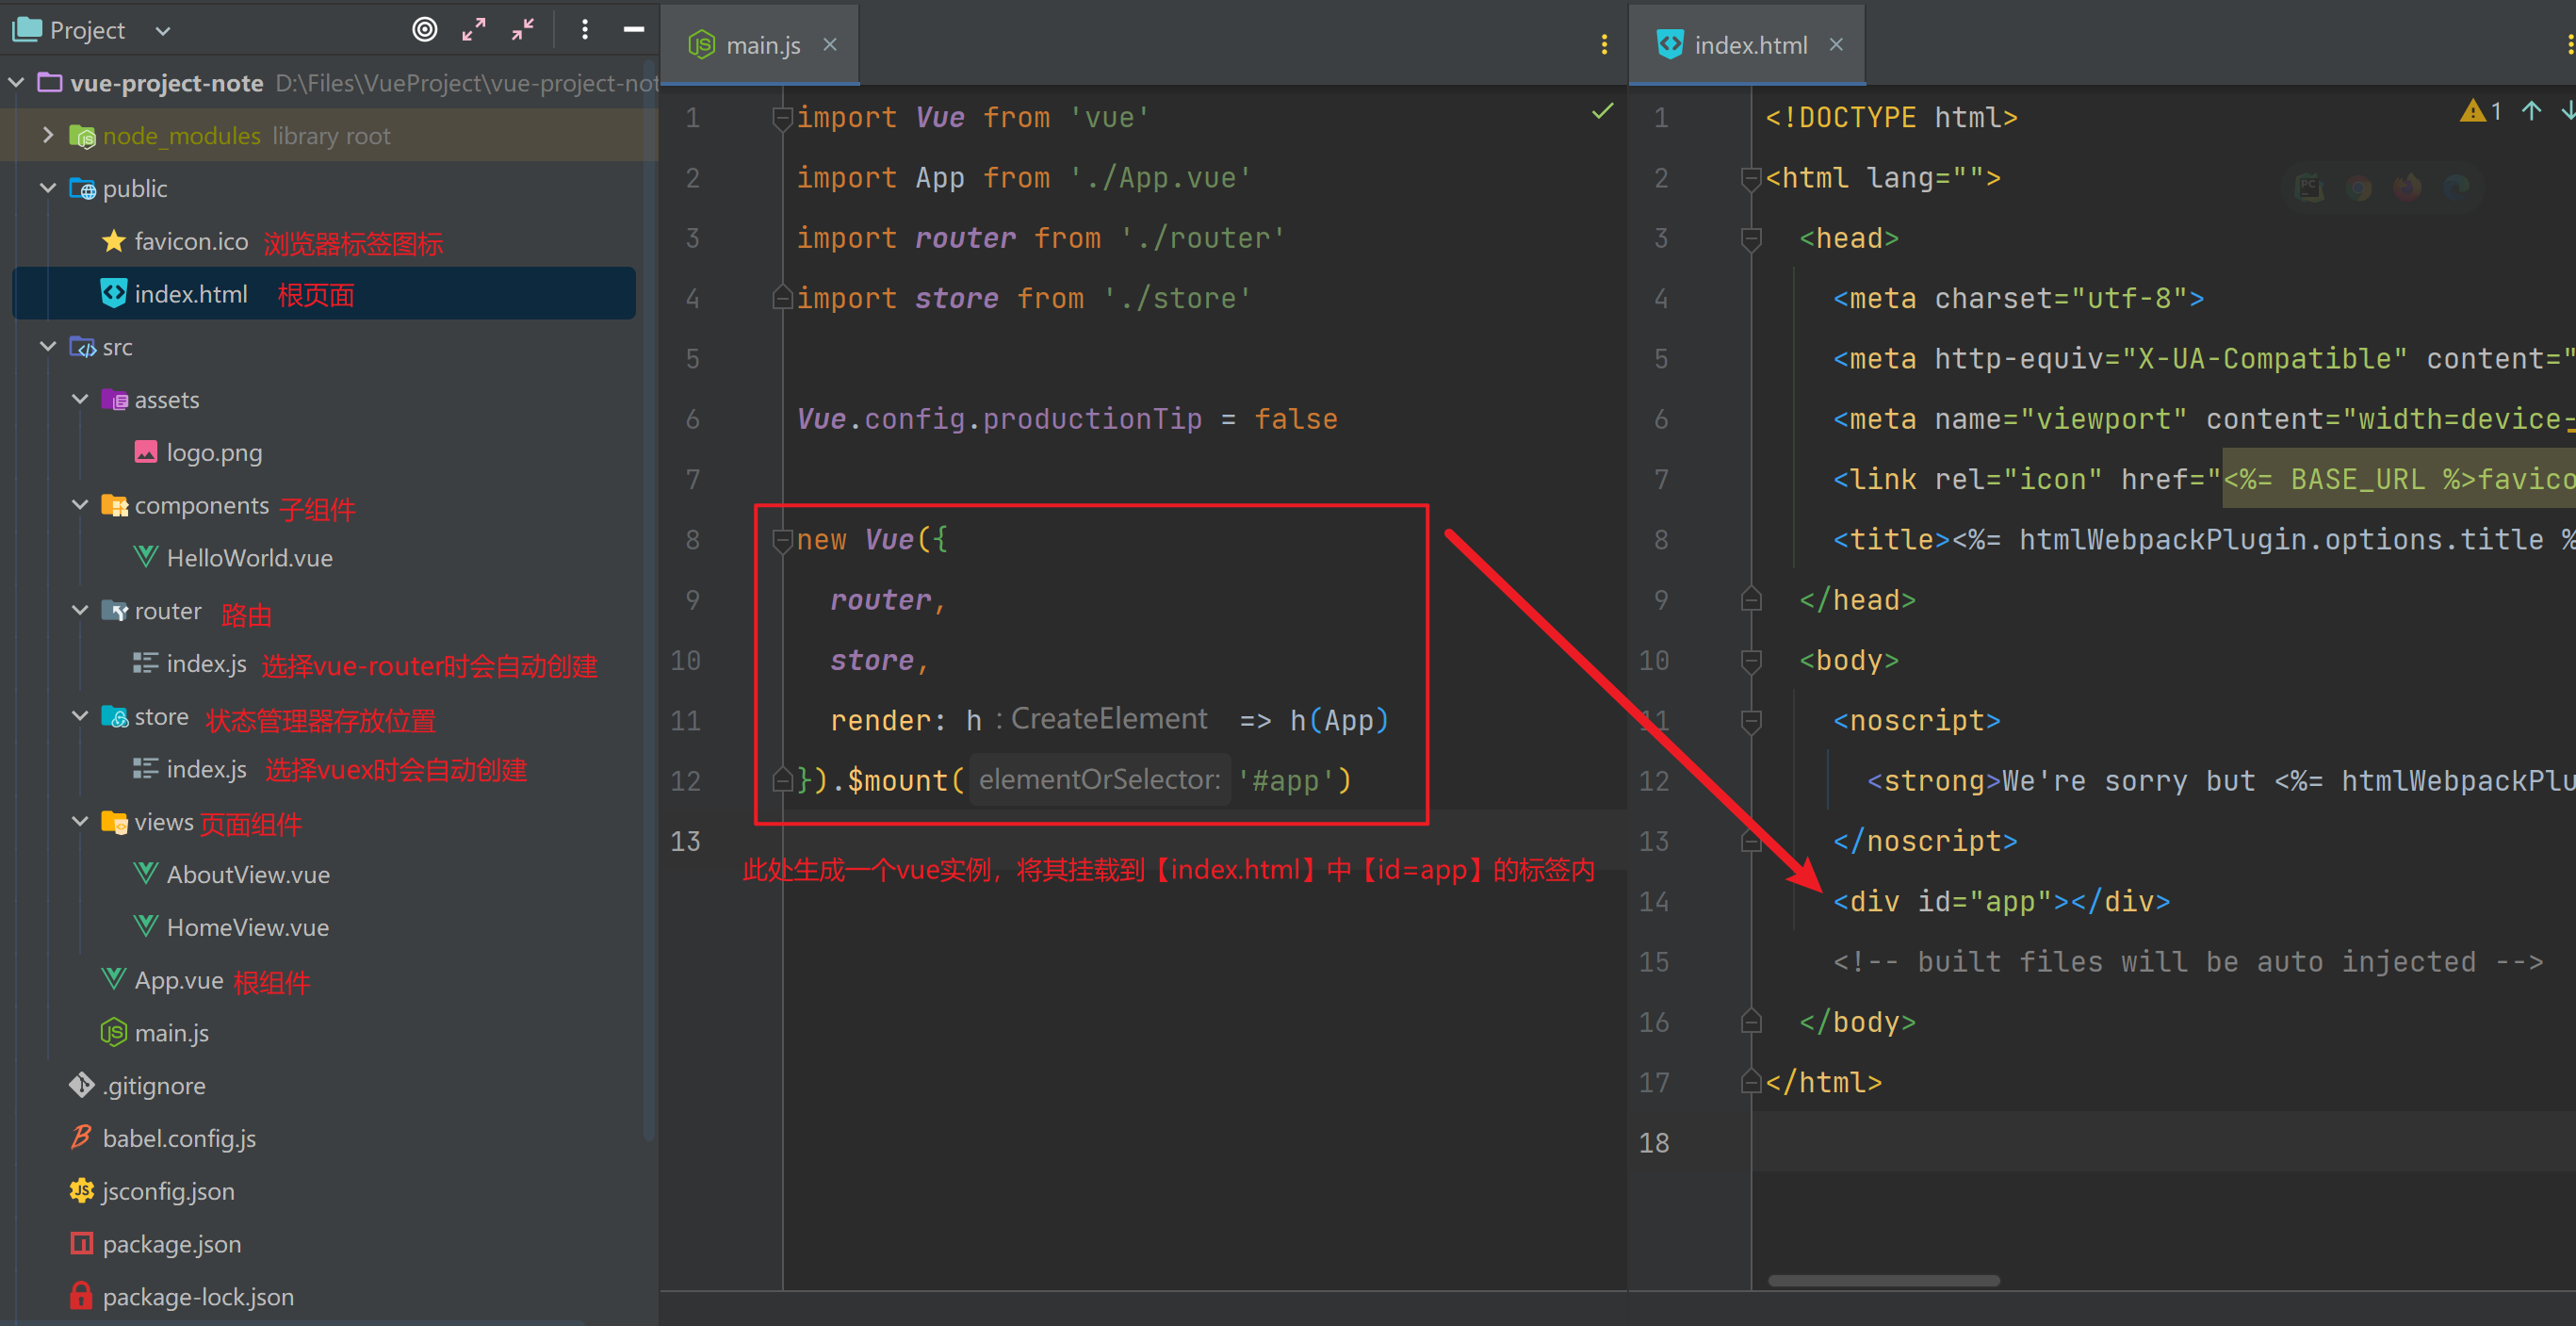Fold head tag at index.html line 3
The width and height of the screenshot is (2576, 1326).
tap(1750, 239)
